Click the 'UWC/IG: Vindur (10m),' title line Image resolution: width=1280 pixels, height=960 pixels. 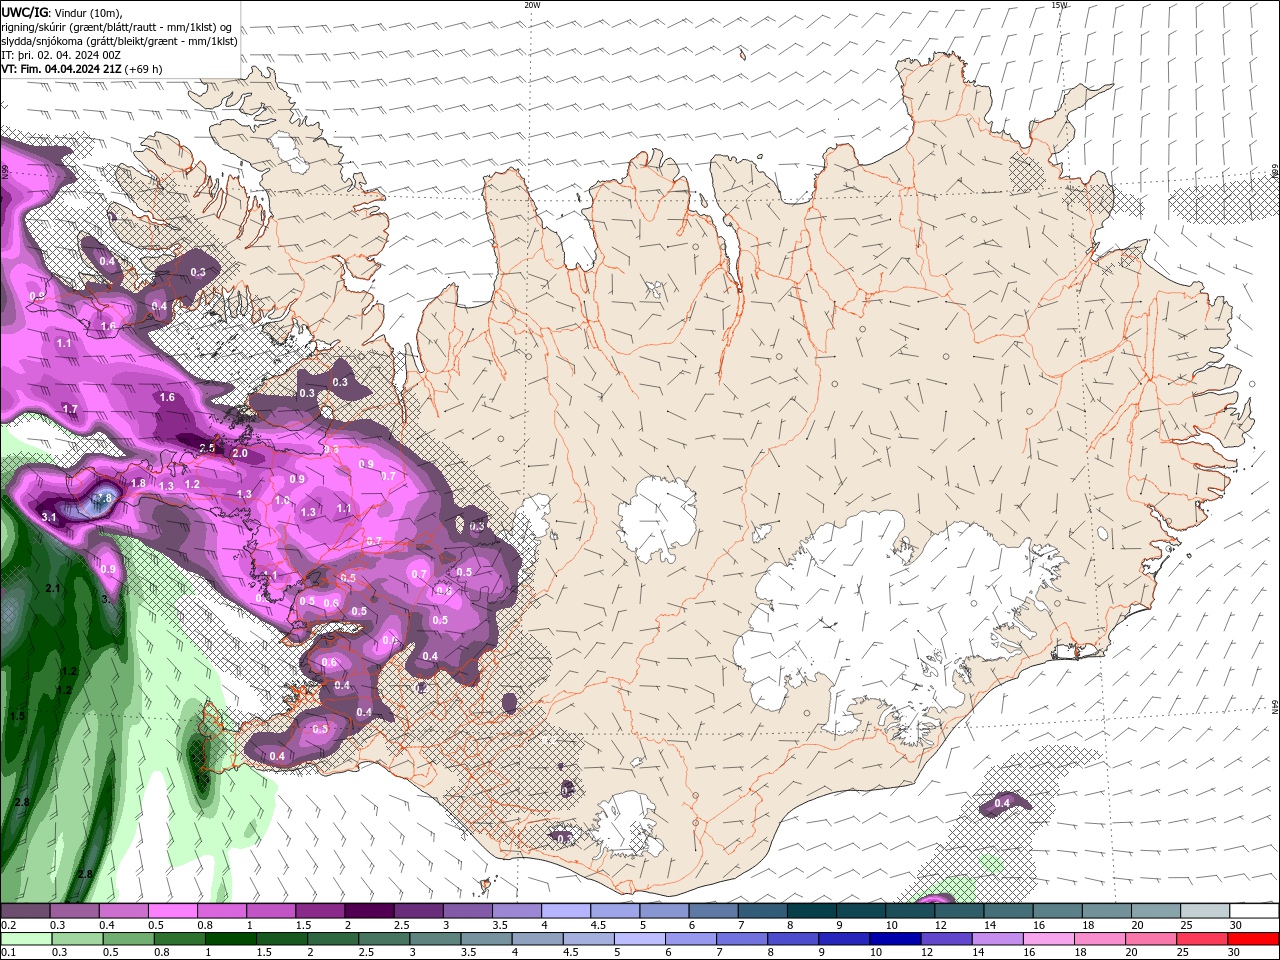tap(61, 12)
